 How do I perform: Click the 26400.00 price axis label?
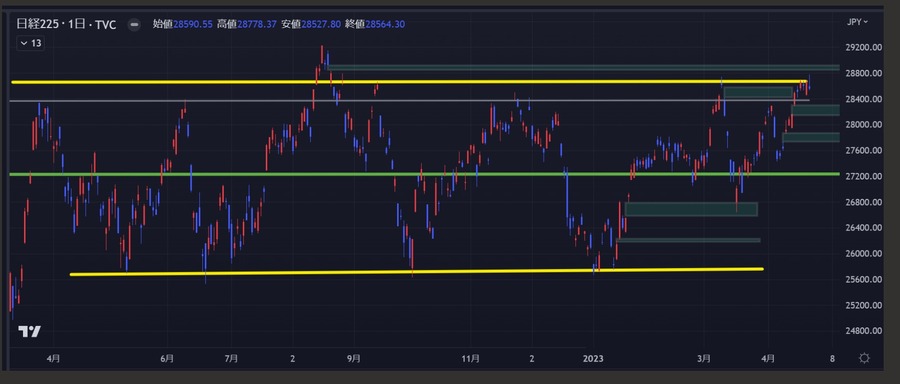coord(863,228)
